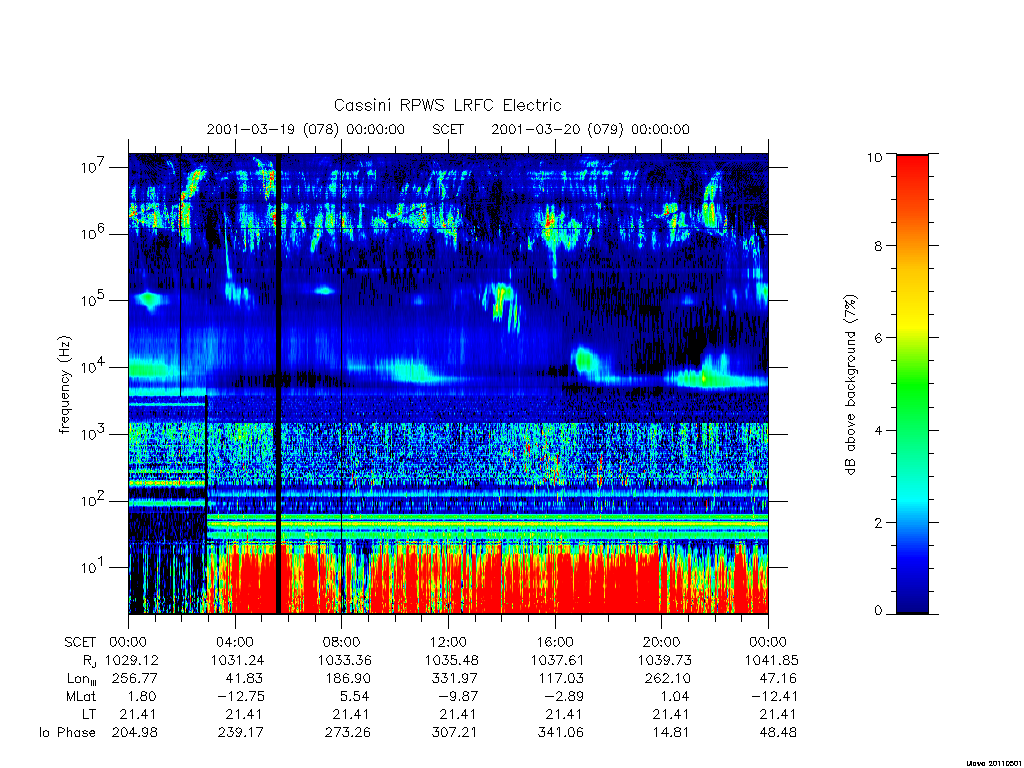Select end timestamp '2001-03-20 (079) 00:00:00'
Screen dimensions: 1024x768
590,129
